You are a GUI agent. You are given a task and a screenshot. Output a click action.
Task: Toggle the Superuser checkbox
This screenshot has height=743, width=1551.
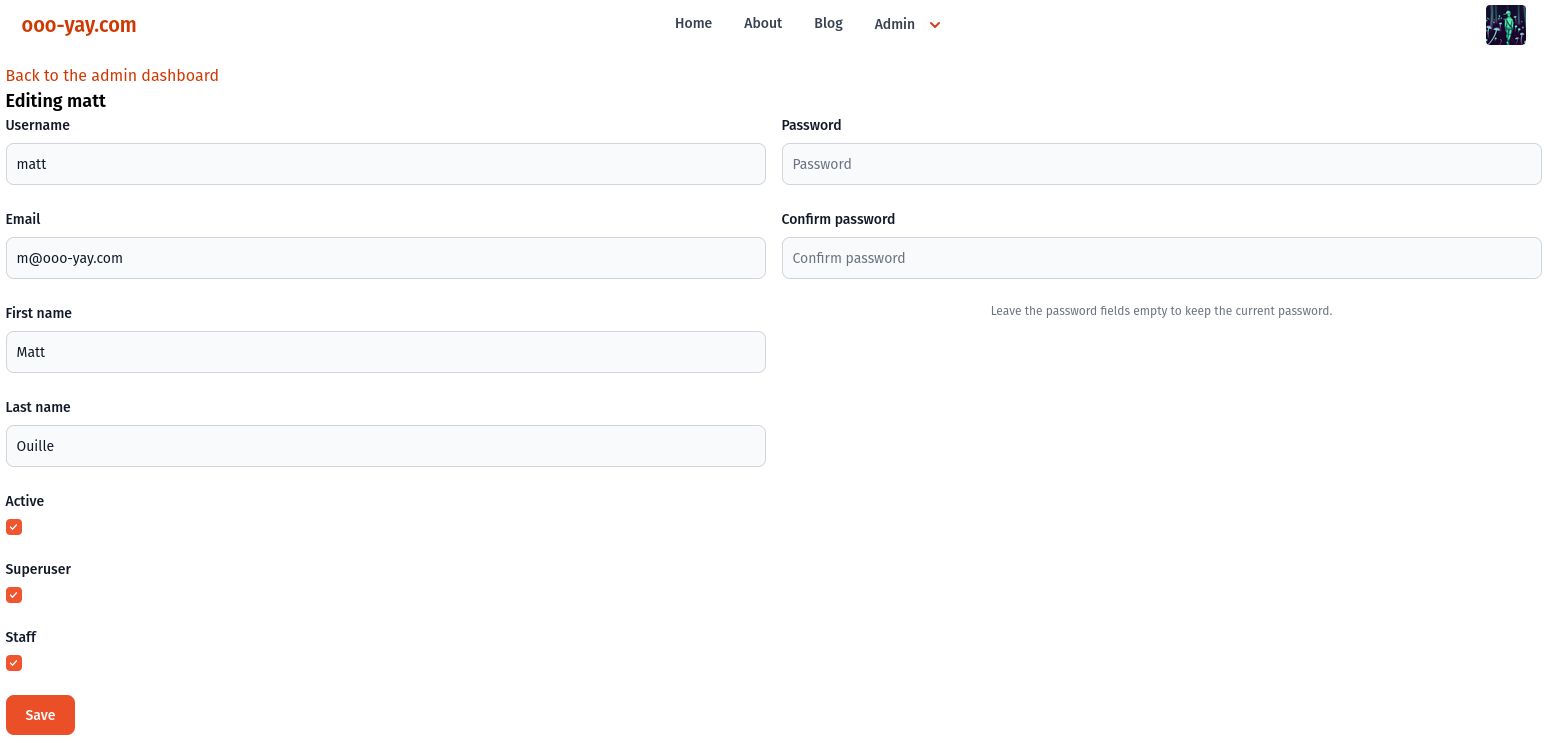[x=14, y=595]
